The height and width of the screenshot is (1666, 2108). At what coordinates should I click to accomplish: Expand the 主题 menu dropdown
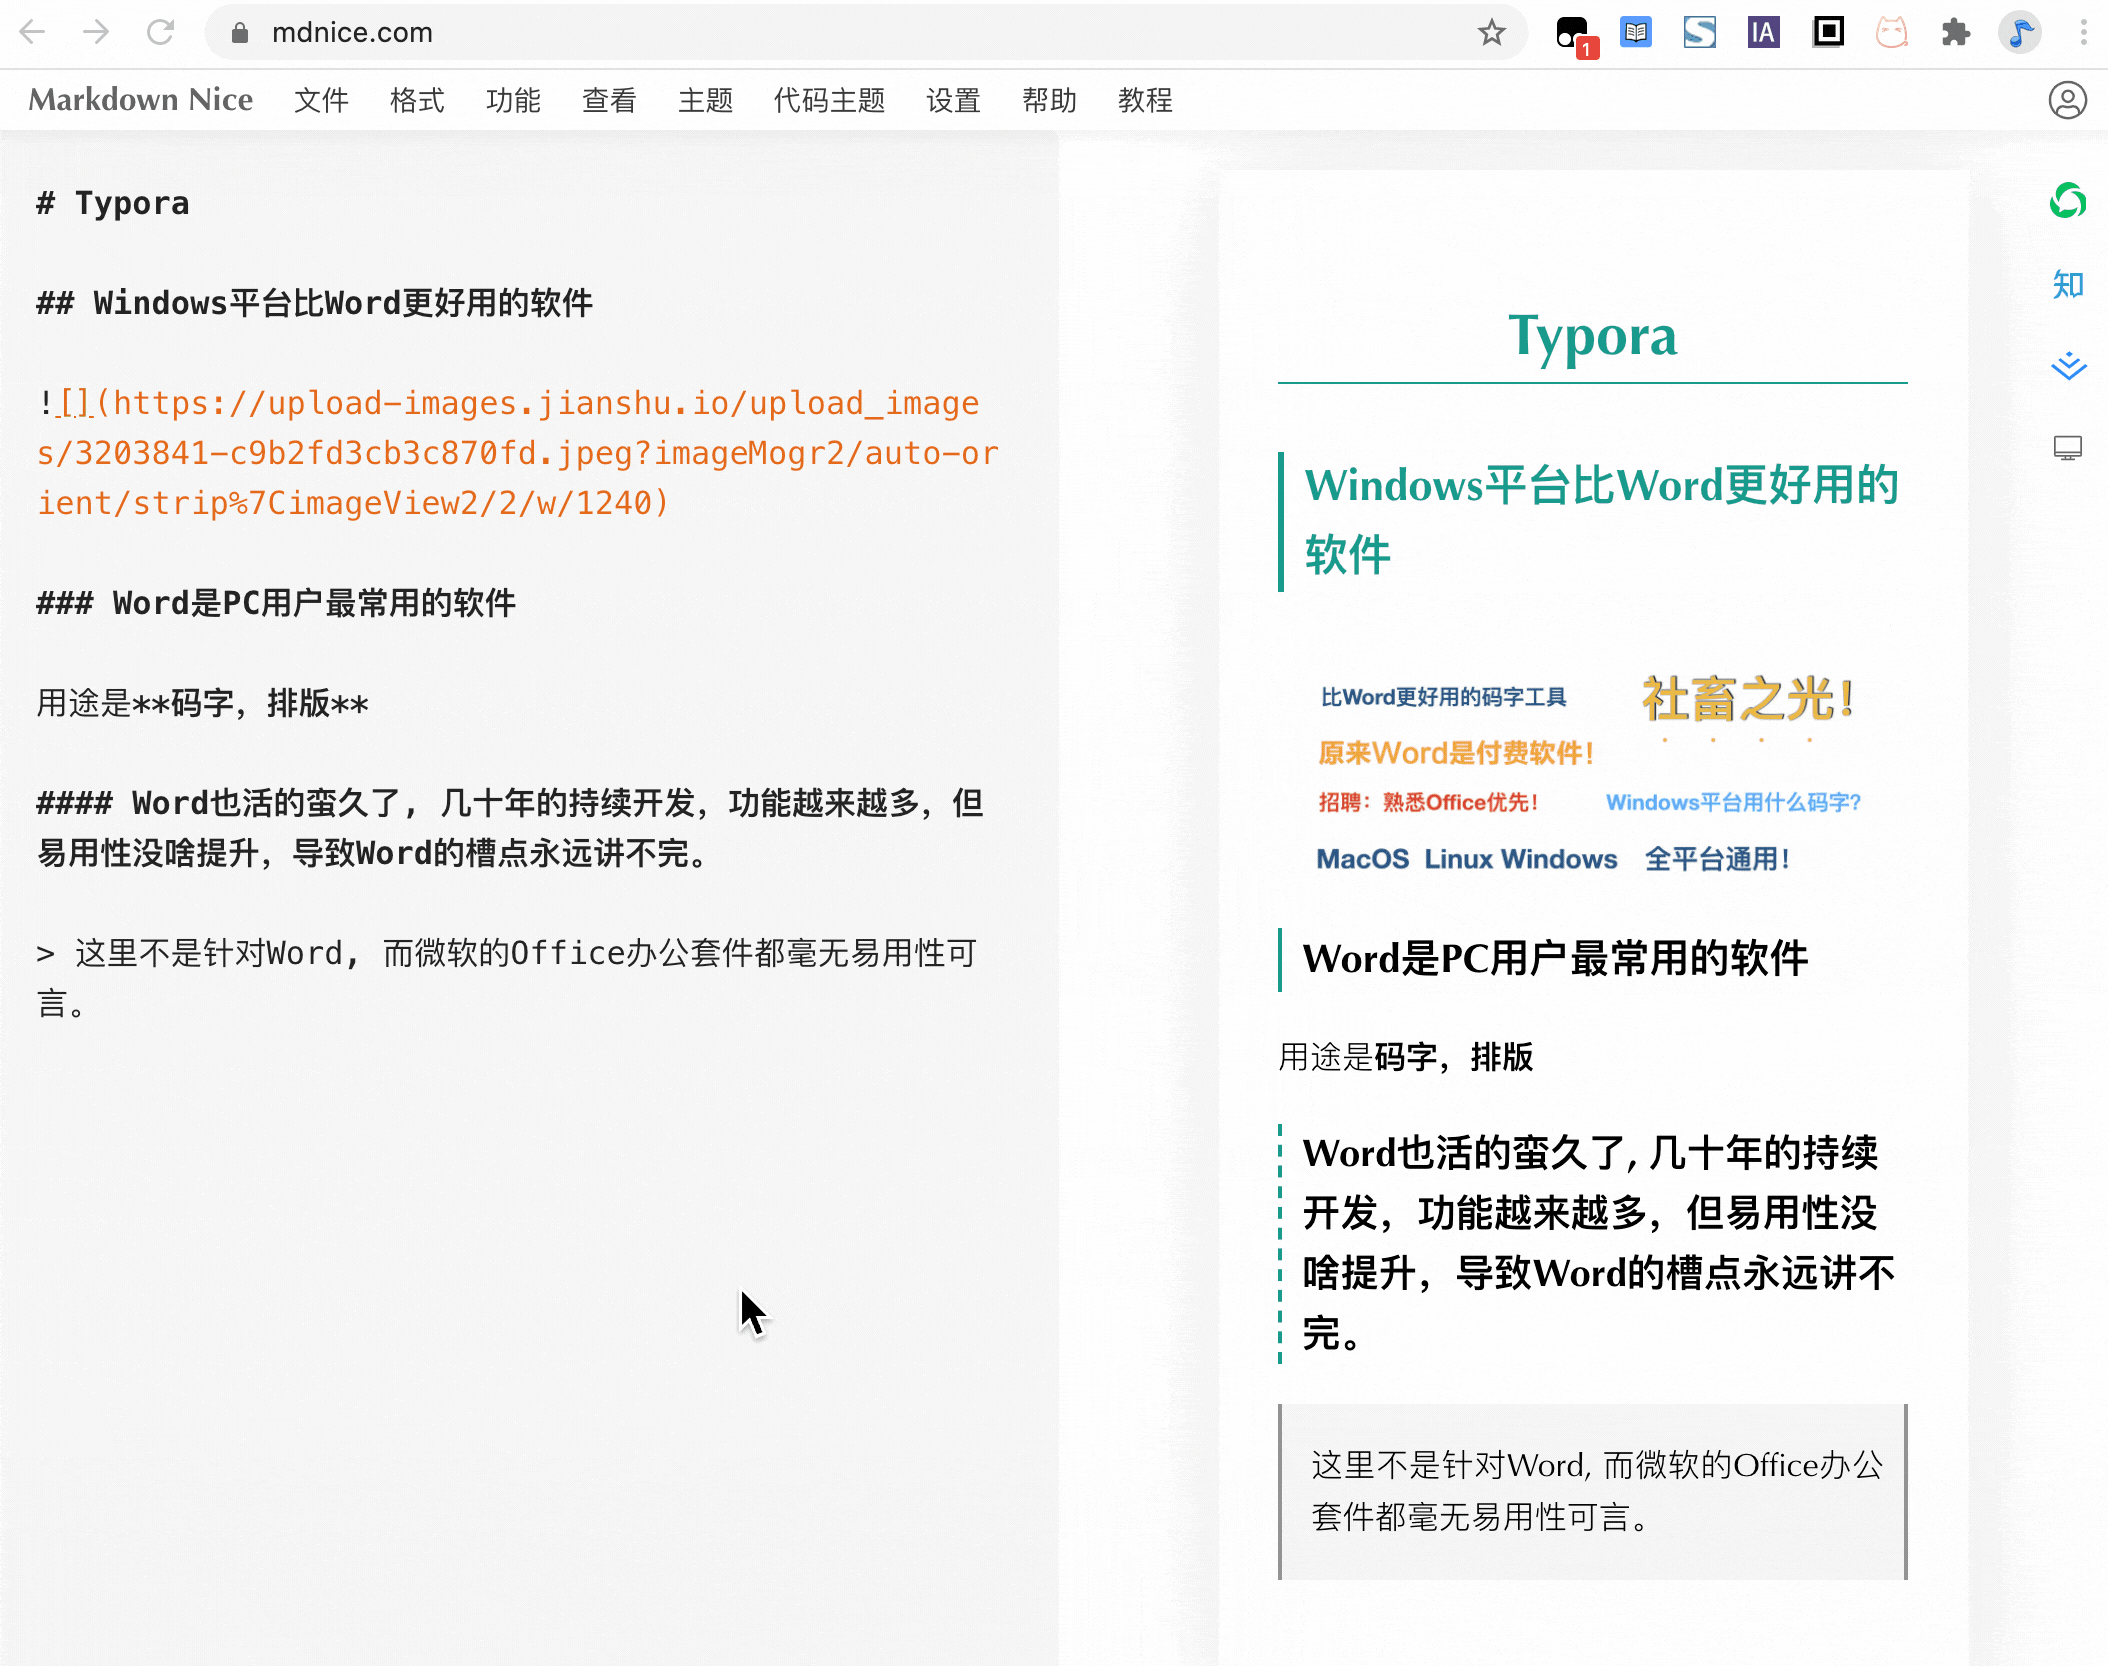pos(705,100)
